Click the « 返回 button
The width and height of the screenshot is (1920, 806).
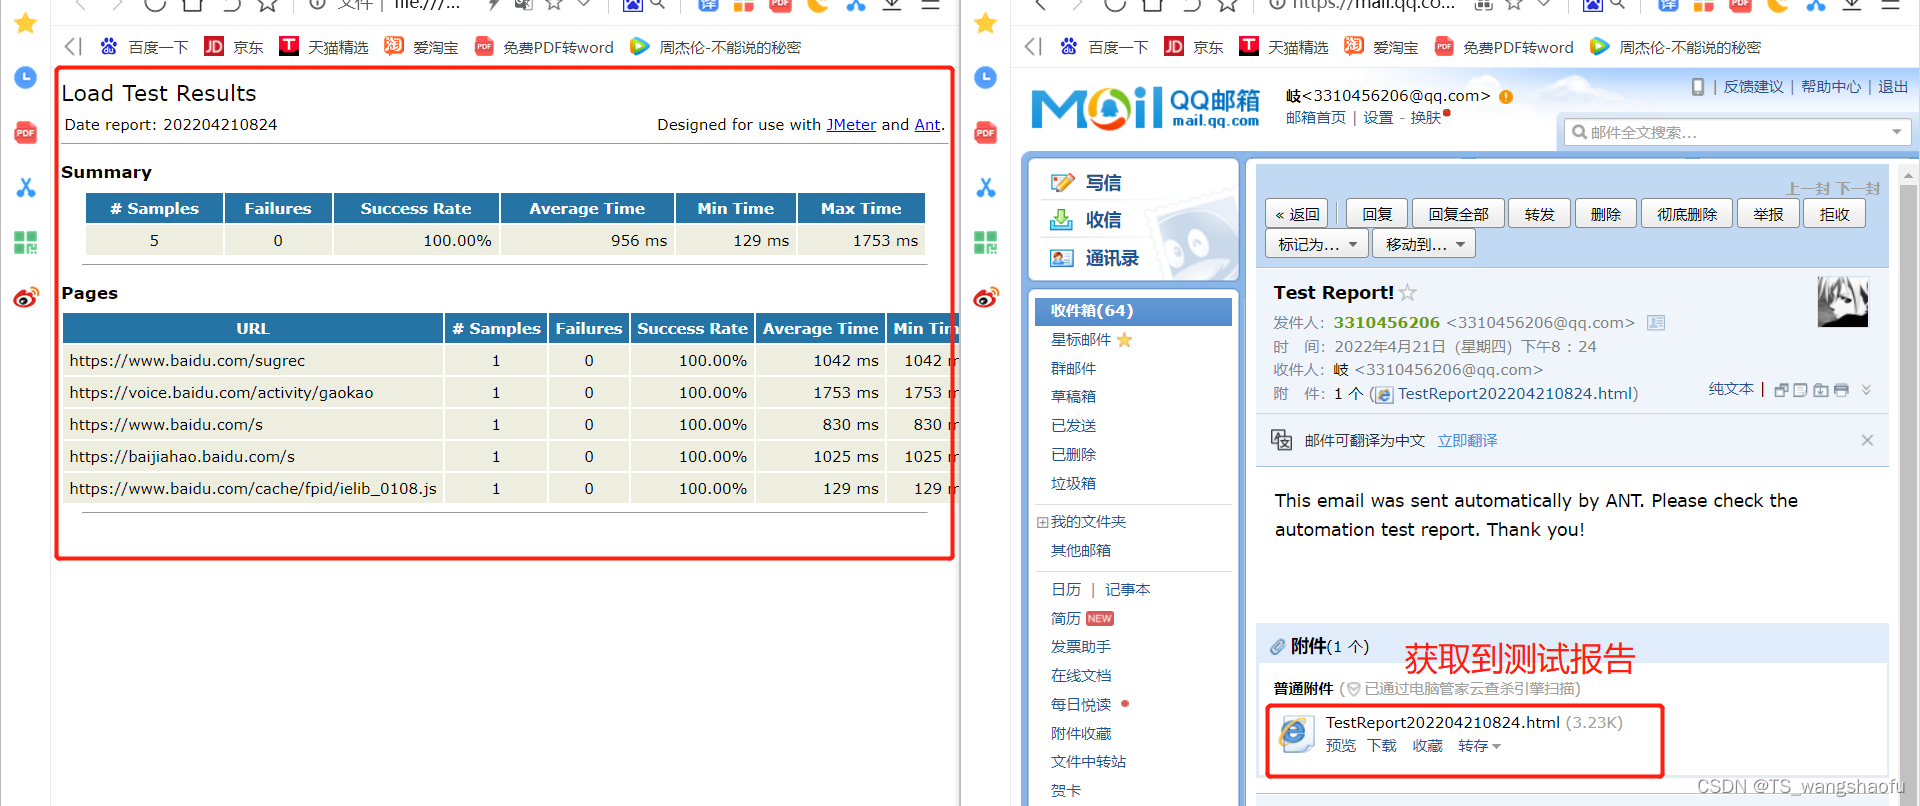pos(1297,214)
